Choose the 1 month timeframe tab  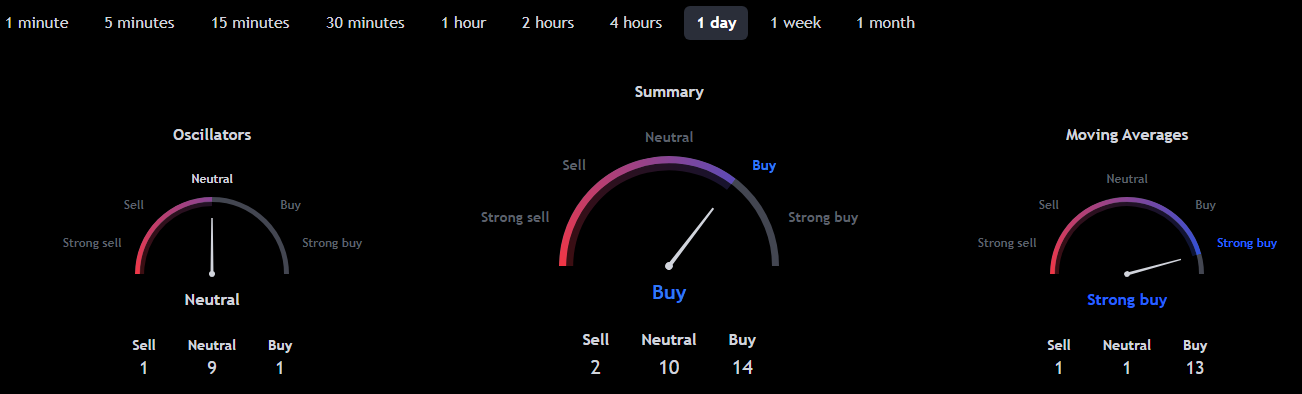point(885,23)
